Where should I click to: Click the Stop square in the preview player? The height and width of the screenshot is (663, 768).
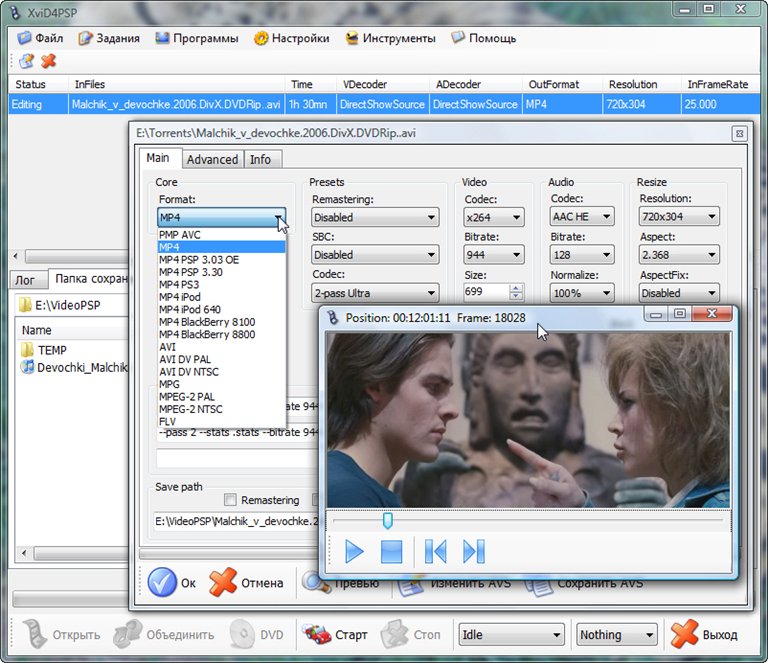point(391,551)
